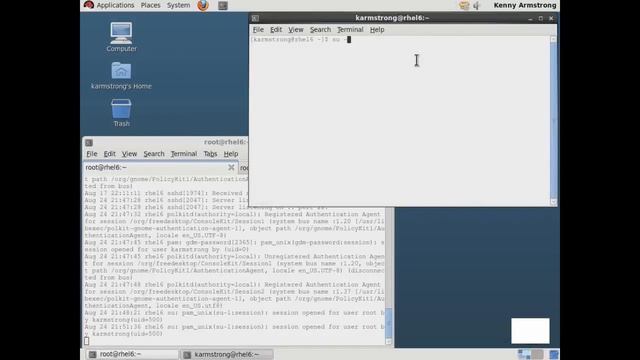Open the Places menu
This screenshot has height=360, width=640.
coord(150,5)
